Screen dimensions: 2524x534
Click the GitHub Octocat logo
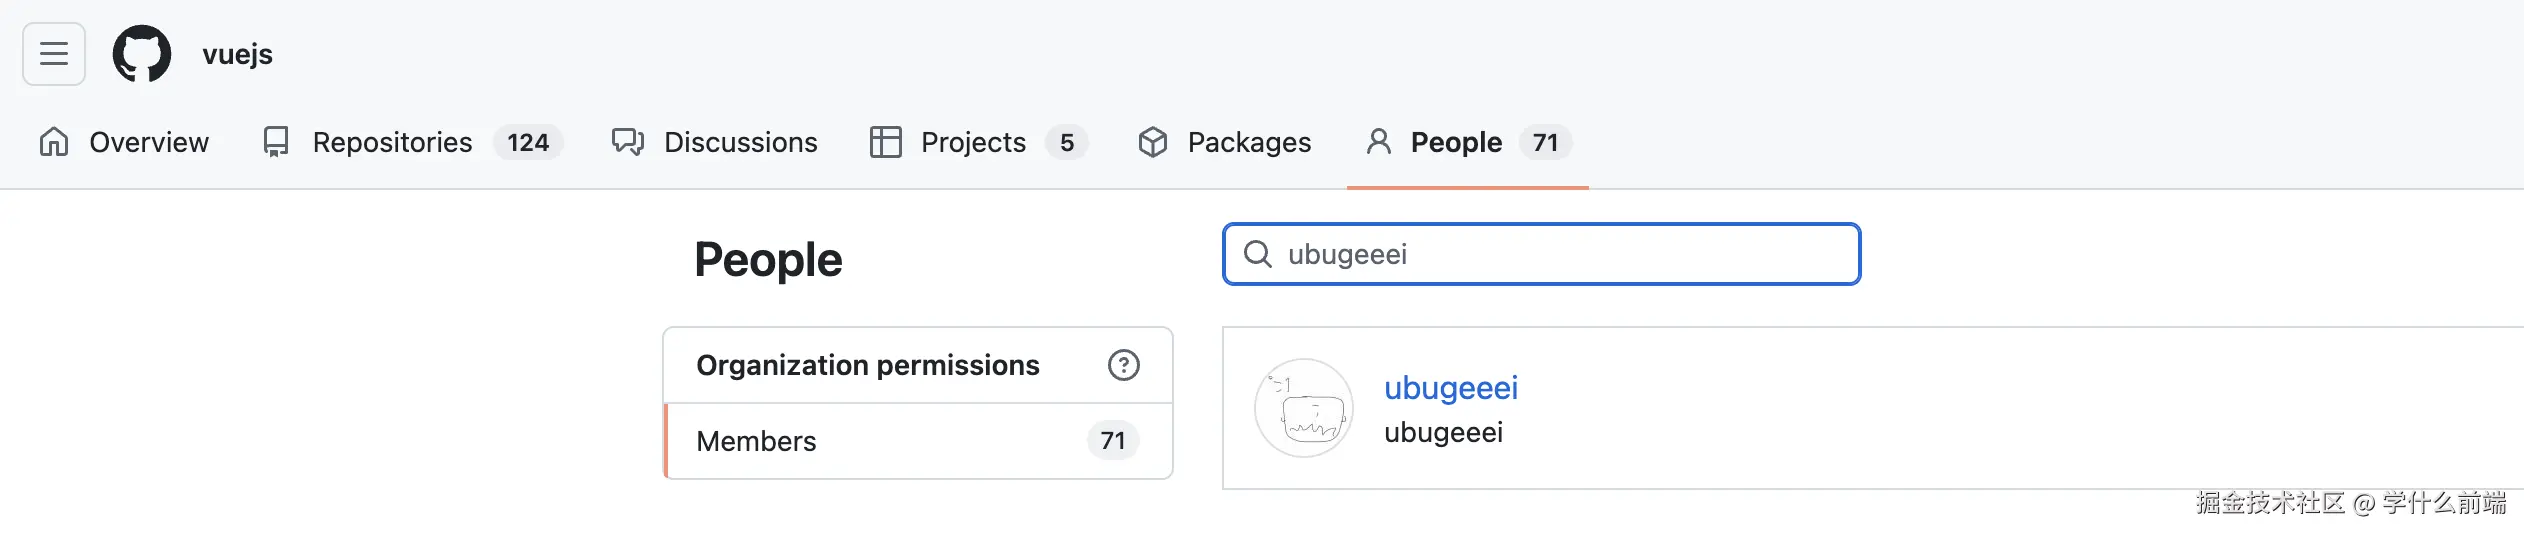(141, 54)
